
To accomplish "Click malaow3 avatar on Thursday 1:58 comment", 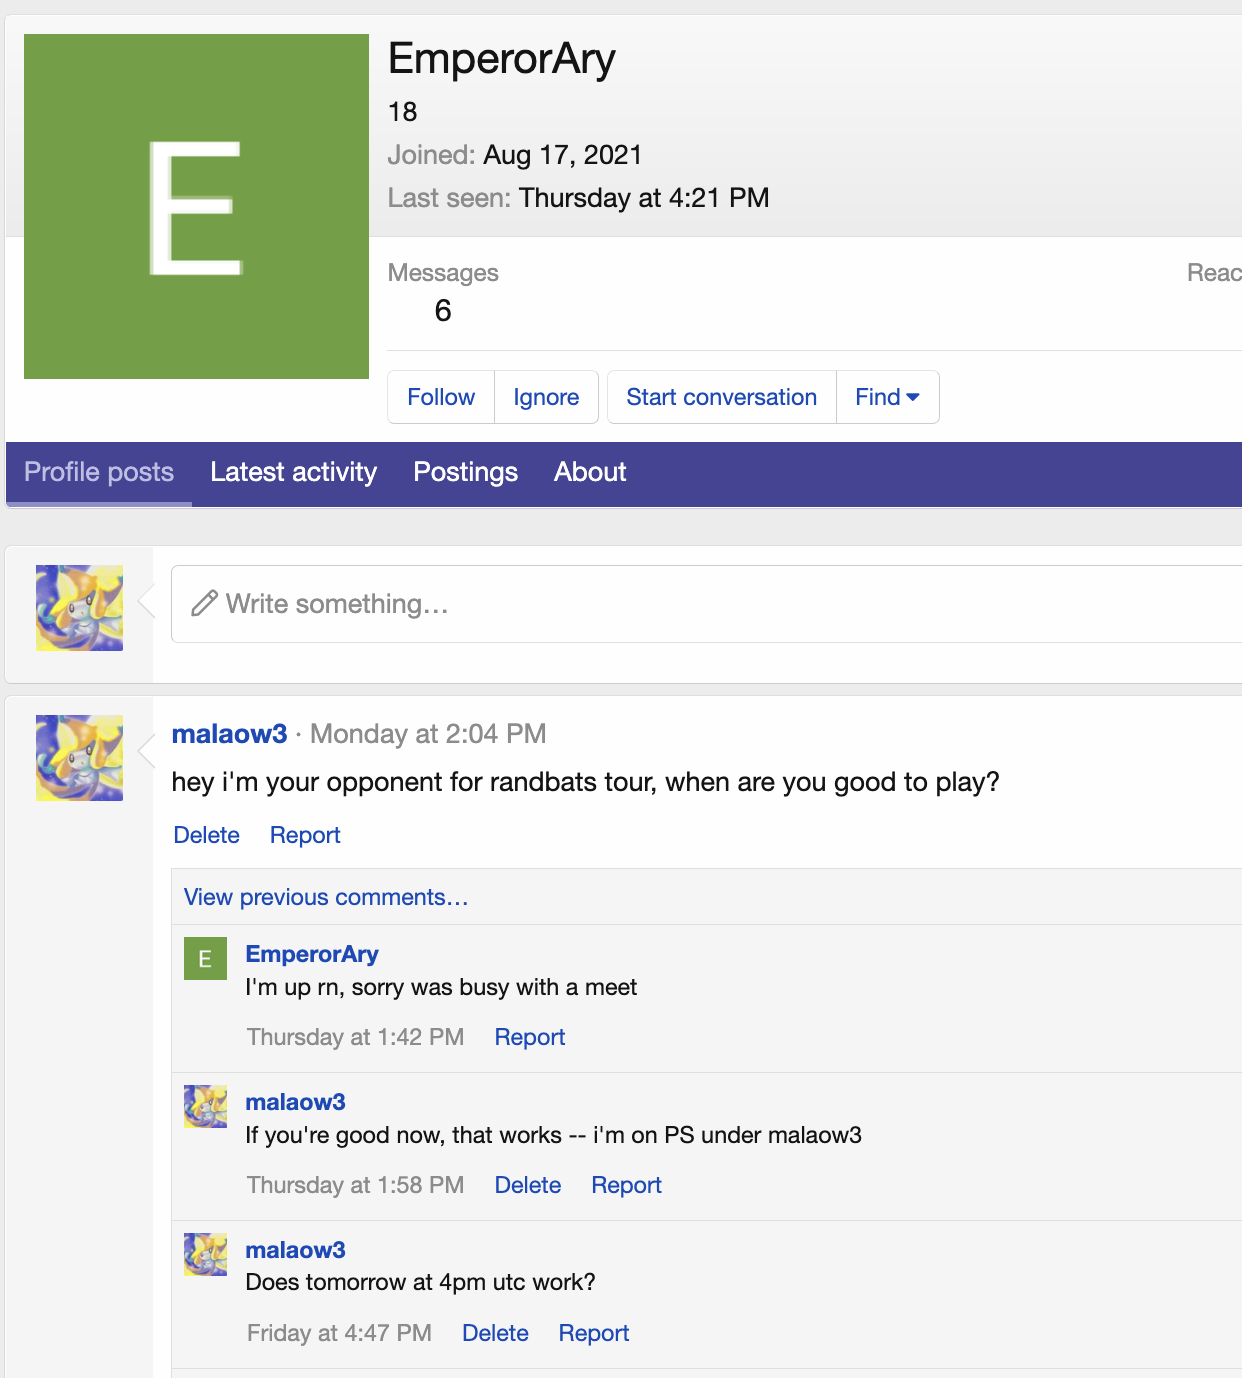I will (x=205, y=1107).
